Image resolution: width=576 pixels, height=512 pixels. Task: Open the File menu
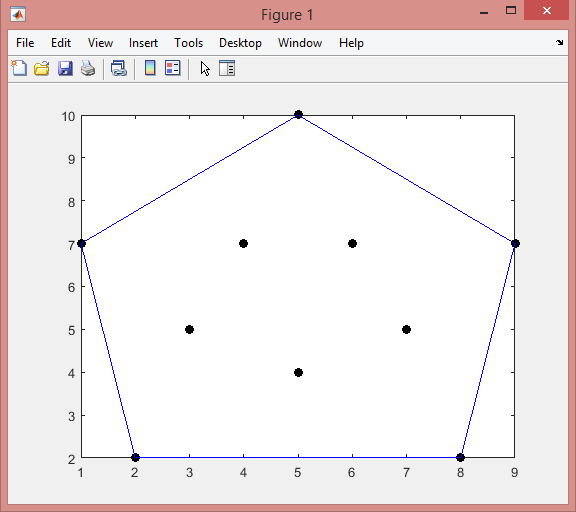[25, 43]
